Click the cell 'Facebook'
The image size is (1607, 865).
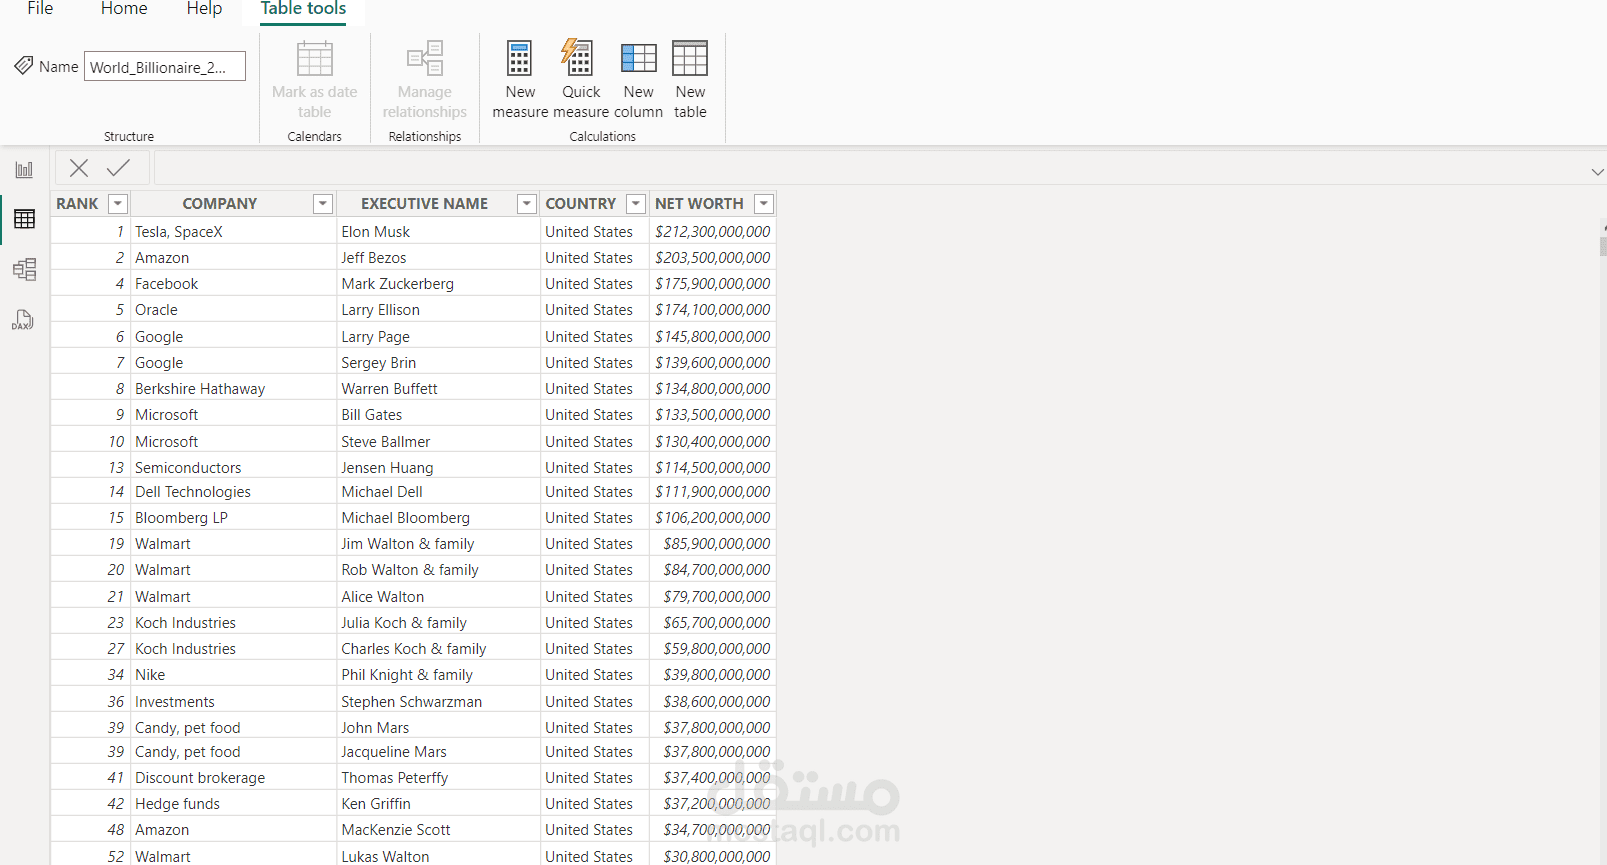click(x=233, y=284)
